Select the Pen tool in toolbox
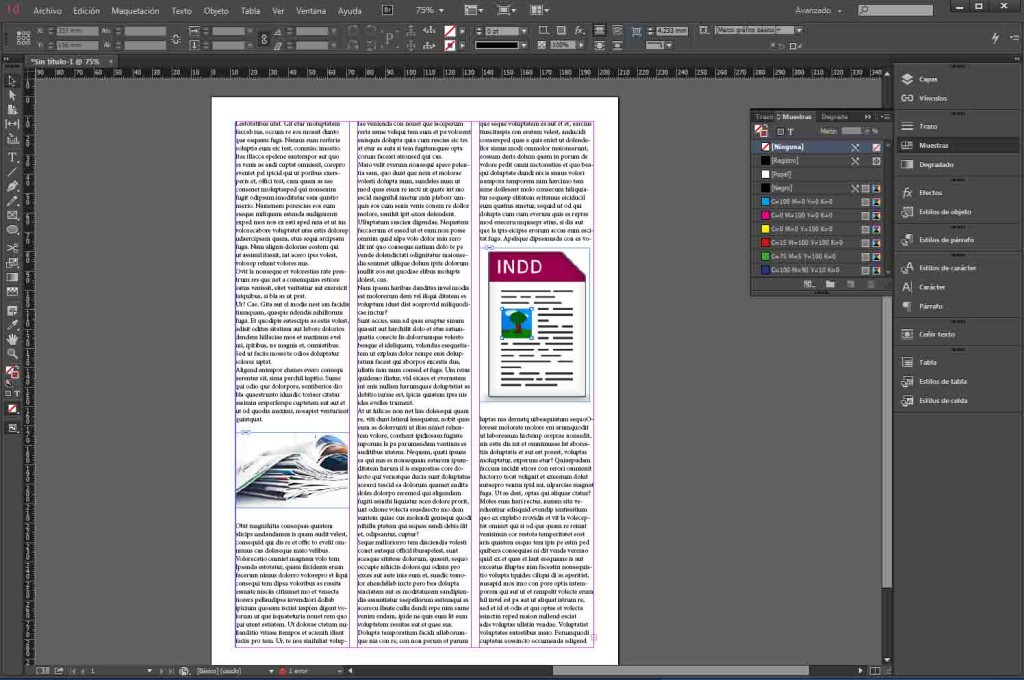Screen dimensions: 1024x680 pos(12,186)
